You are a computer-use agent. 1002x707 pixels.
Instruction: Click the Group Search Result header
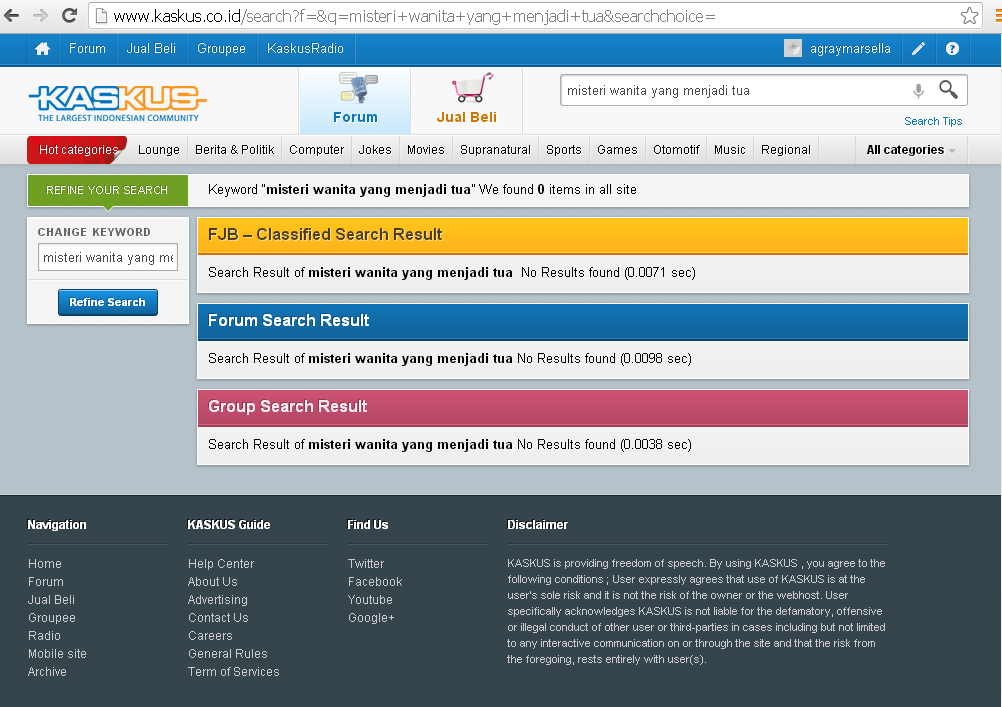coord(583,407)
